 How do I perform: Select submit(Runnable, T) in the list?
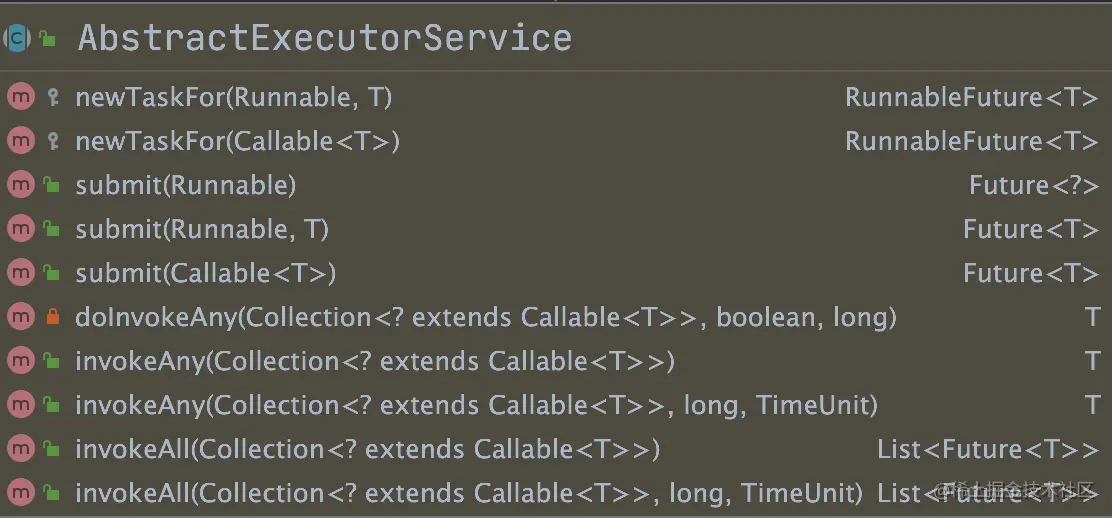tap(202, 229)
